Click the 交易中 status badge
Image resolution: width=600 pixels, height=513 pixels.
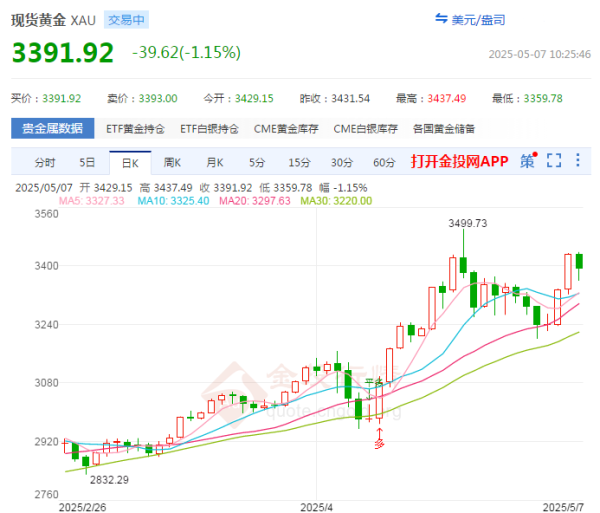(x=126, y=20)
